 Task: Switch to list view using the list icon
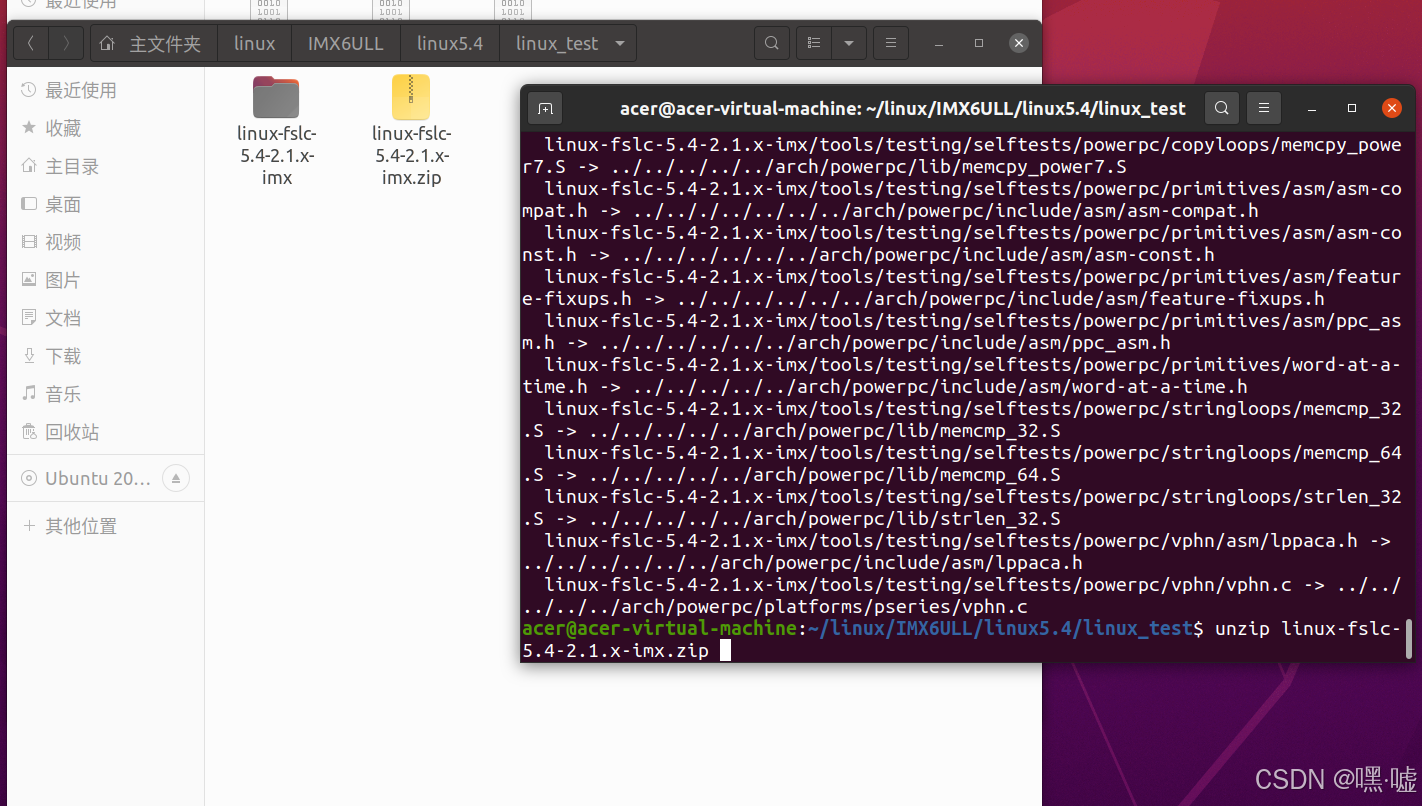point(812,42)
